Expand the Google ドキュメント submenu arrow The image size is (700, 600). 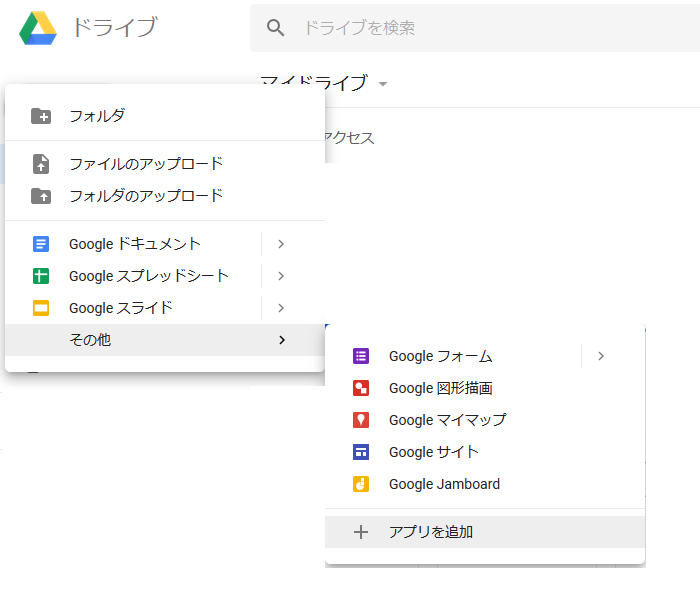pos(281,244)
